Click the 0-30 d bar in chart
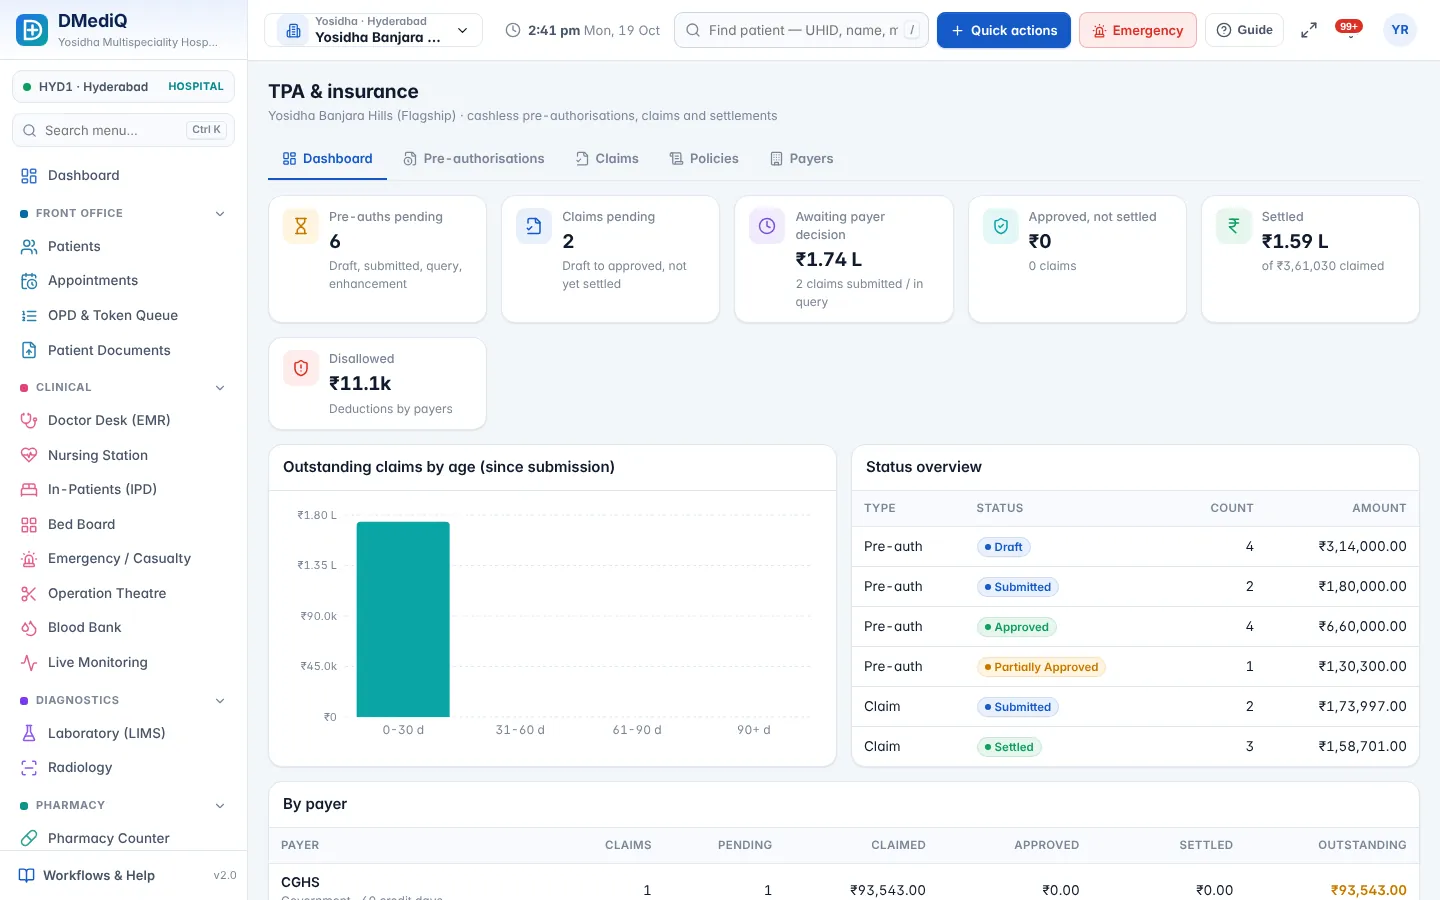Image resolution: width=1440 pixels, height=900 pixels. pyautogui.click(x=403, y=619)
